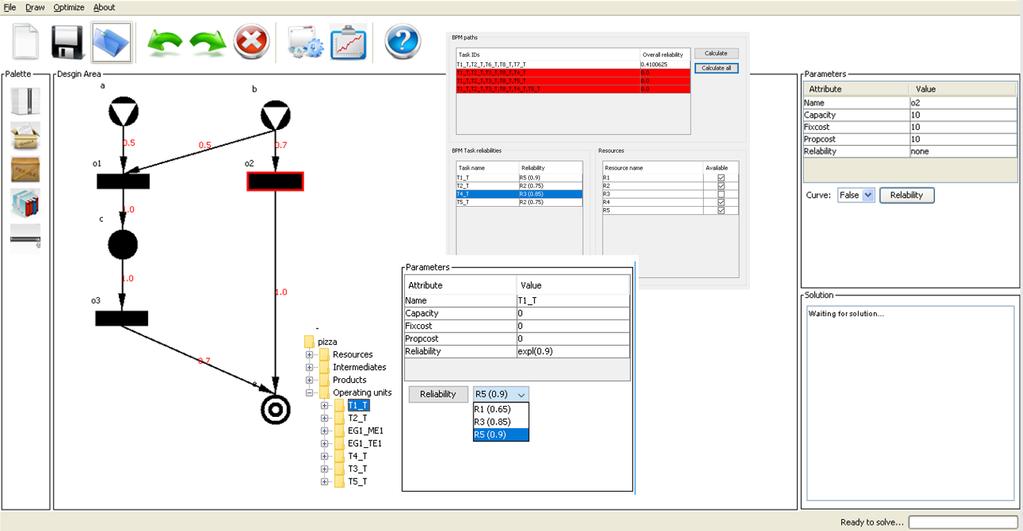Image resolution: width=1023 pixels, height=531 pixels.
Task: Enable availability checkbox for R3
Action: pos(721,194)
